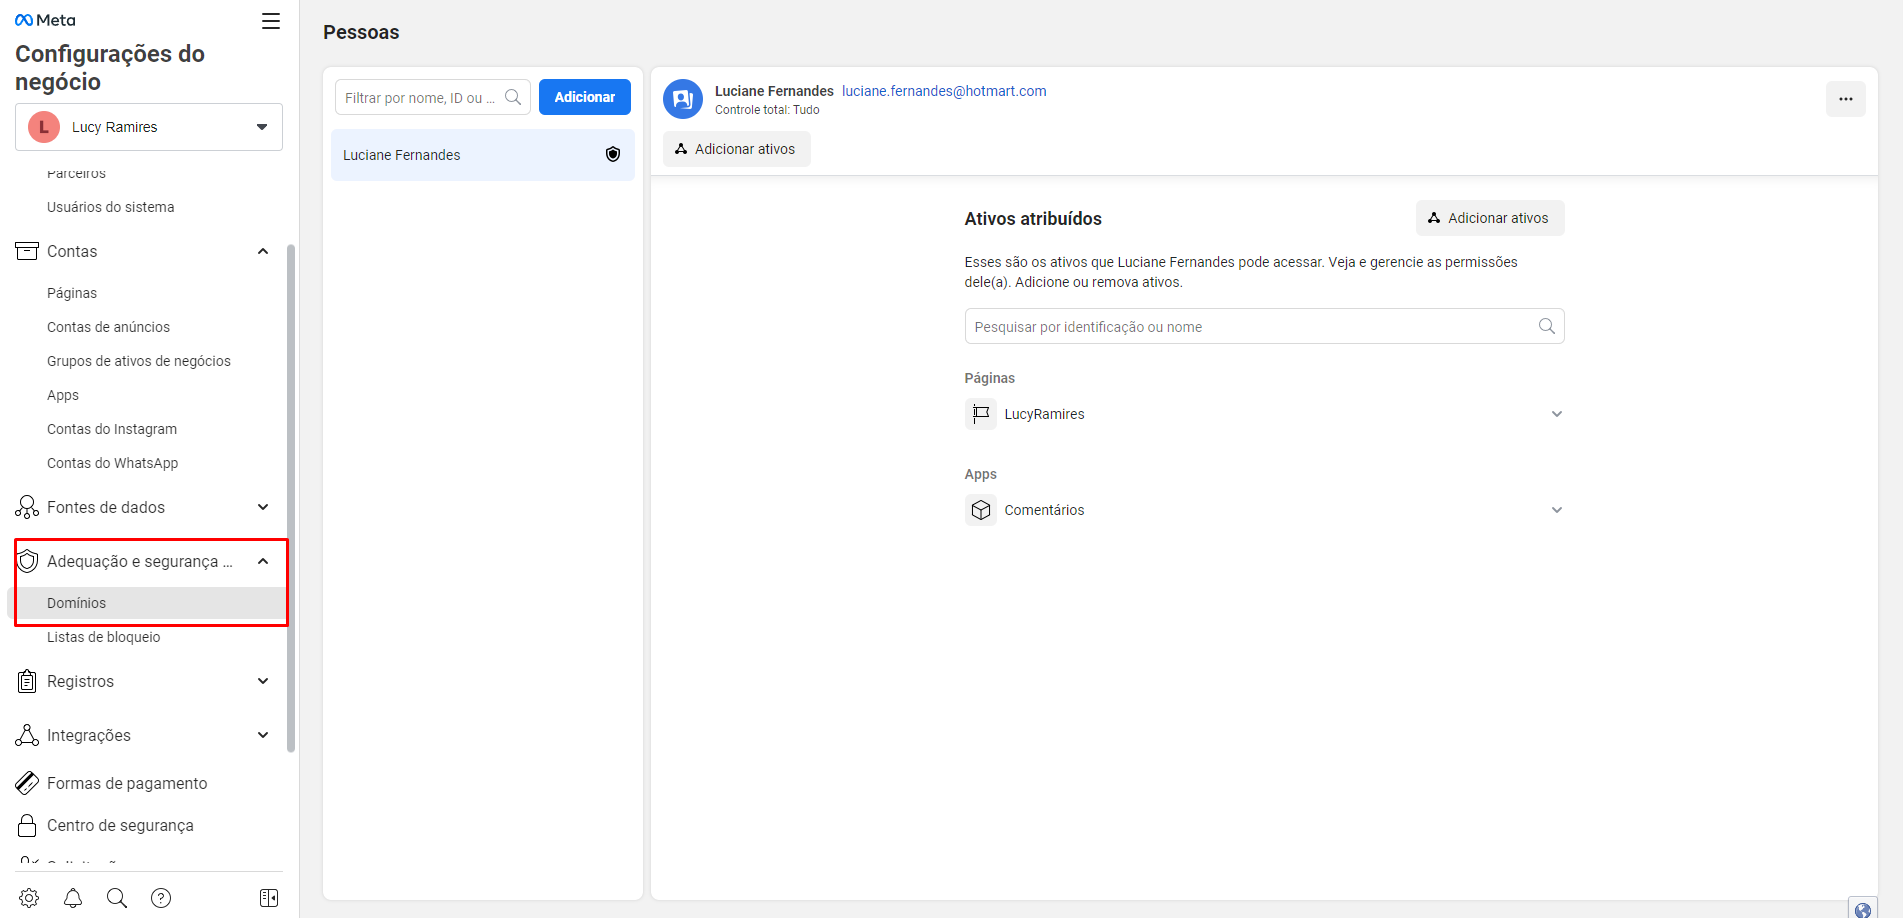Click Adicionar ativos beside Ativos atribuídos

(x=1490, y=218)
